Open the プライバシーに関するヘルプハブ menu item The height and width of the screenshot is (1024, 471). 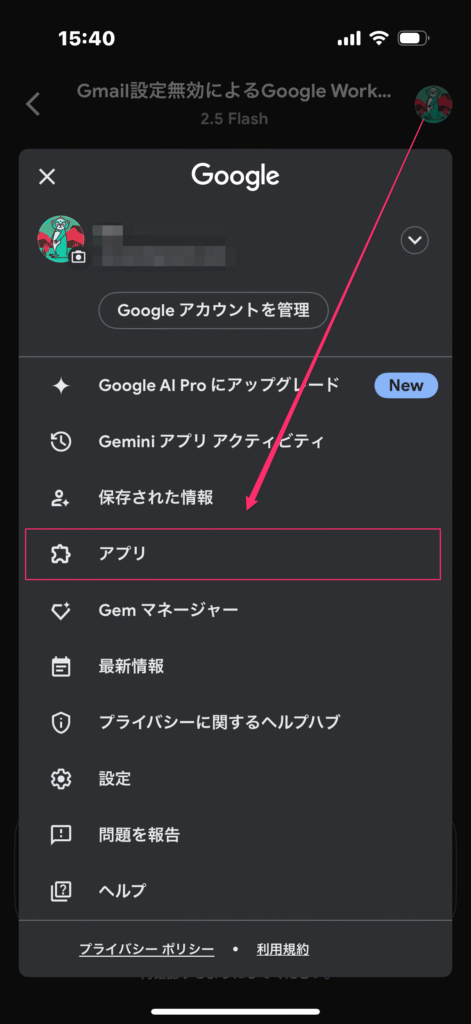[x=233, y=722]
